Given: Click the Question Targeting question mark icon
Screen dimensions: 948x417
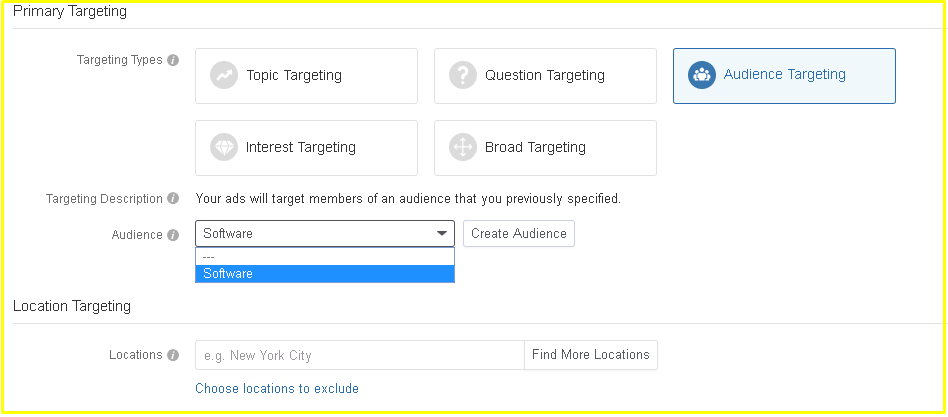Looking at the screenshot, I should tap(463, 76).
